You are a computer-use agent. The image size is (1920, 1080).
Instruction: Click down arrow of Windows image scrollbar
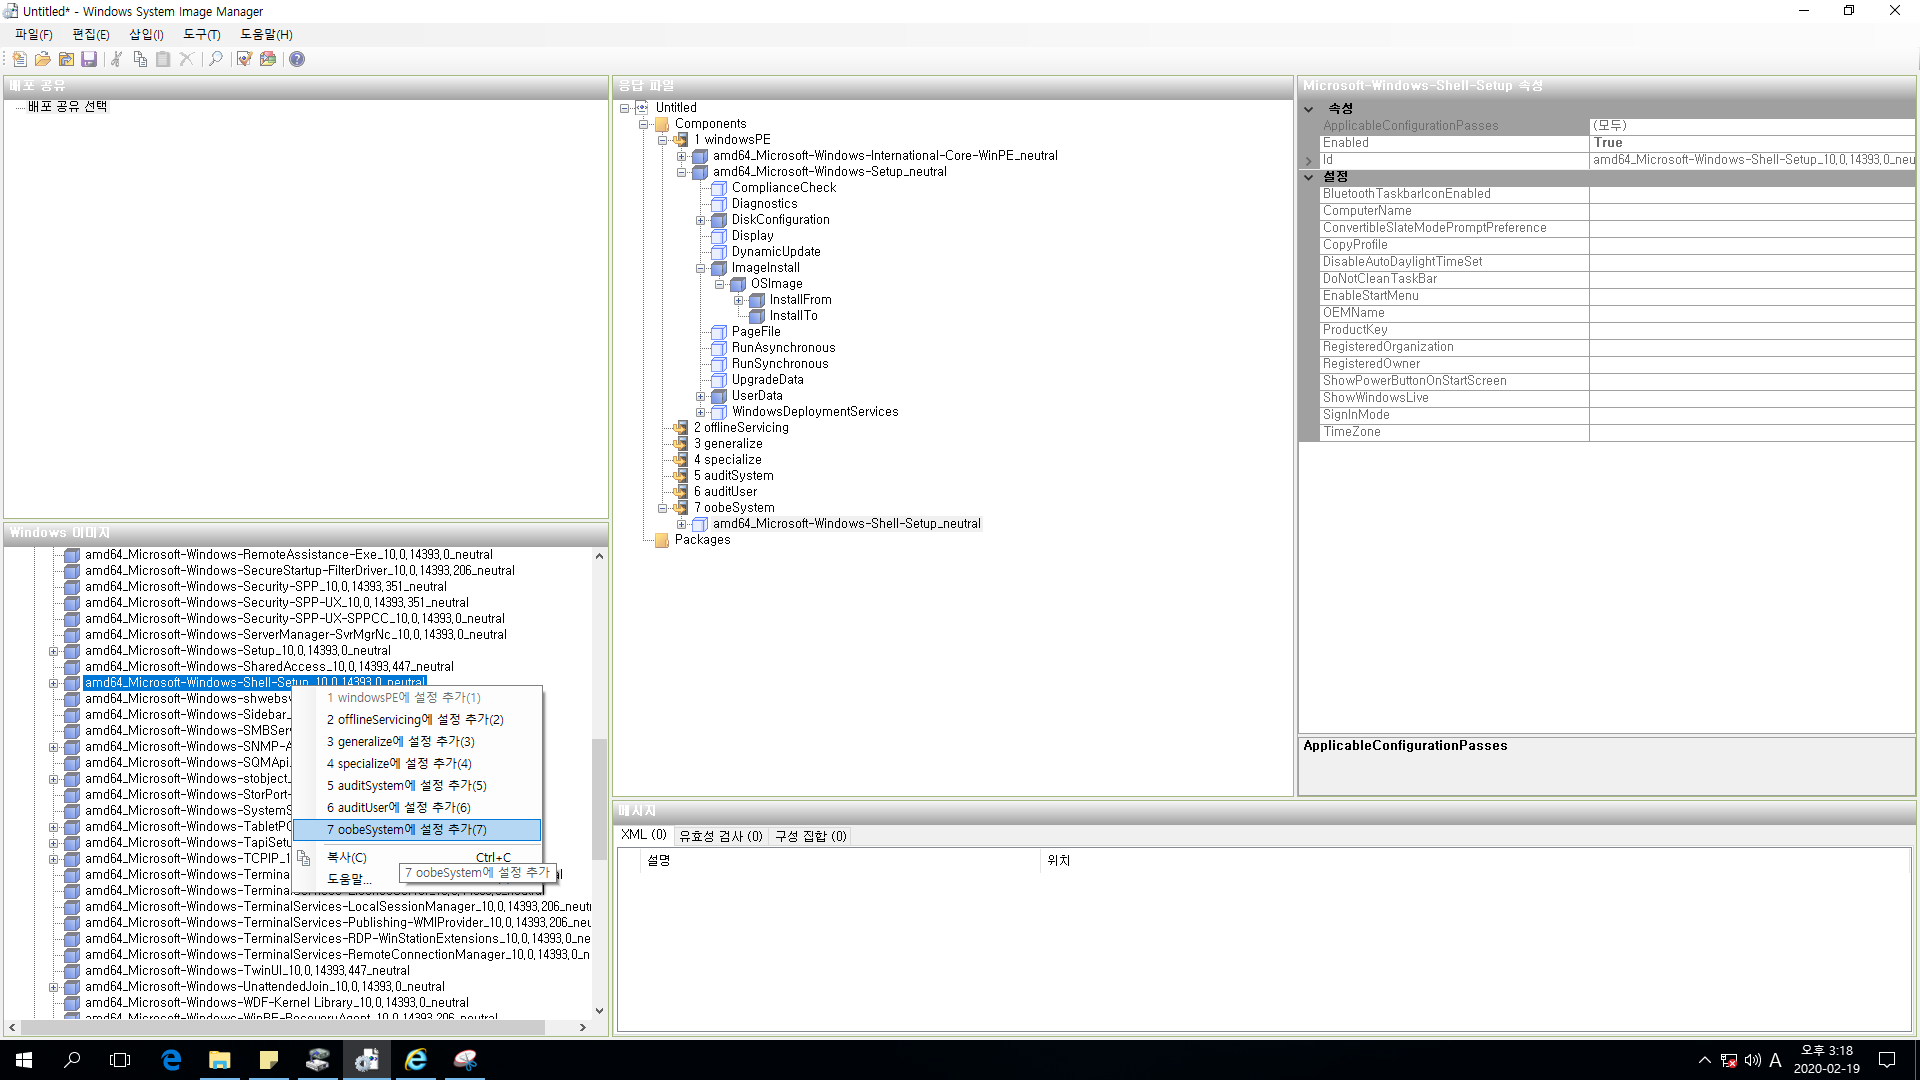click(x=599, y=1010)
